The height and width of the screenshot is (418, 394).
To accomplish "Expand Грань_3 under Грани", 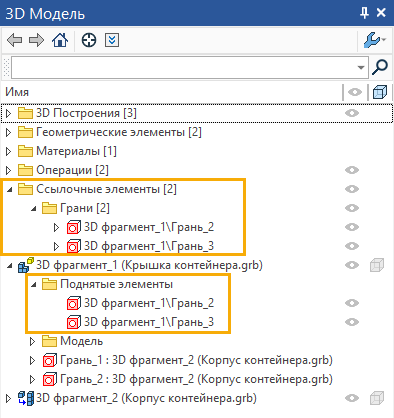I will point(56,246).
